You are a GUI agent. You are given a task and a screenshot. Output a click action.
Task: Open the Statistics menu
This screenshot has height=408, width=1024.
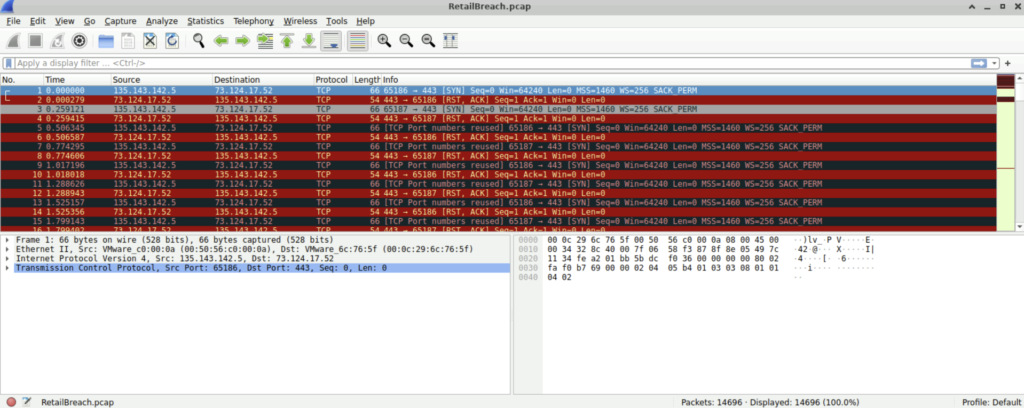pyautogui.click(x=205, y=20)
